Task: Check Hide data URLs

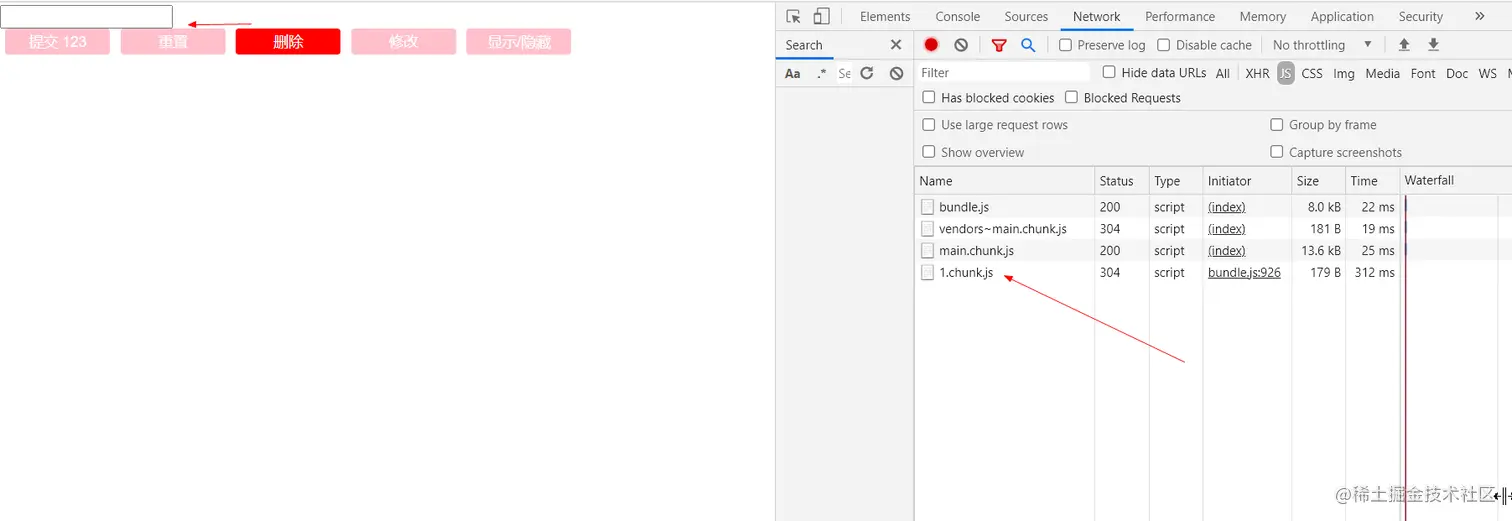Action: pos(1109,72)
